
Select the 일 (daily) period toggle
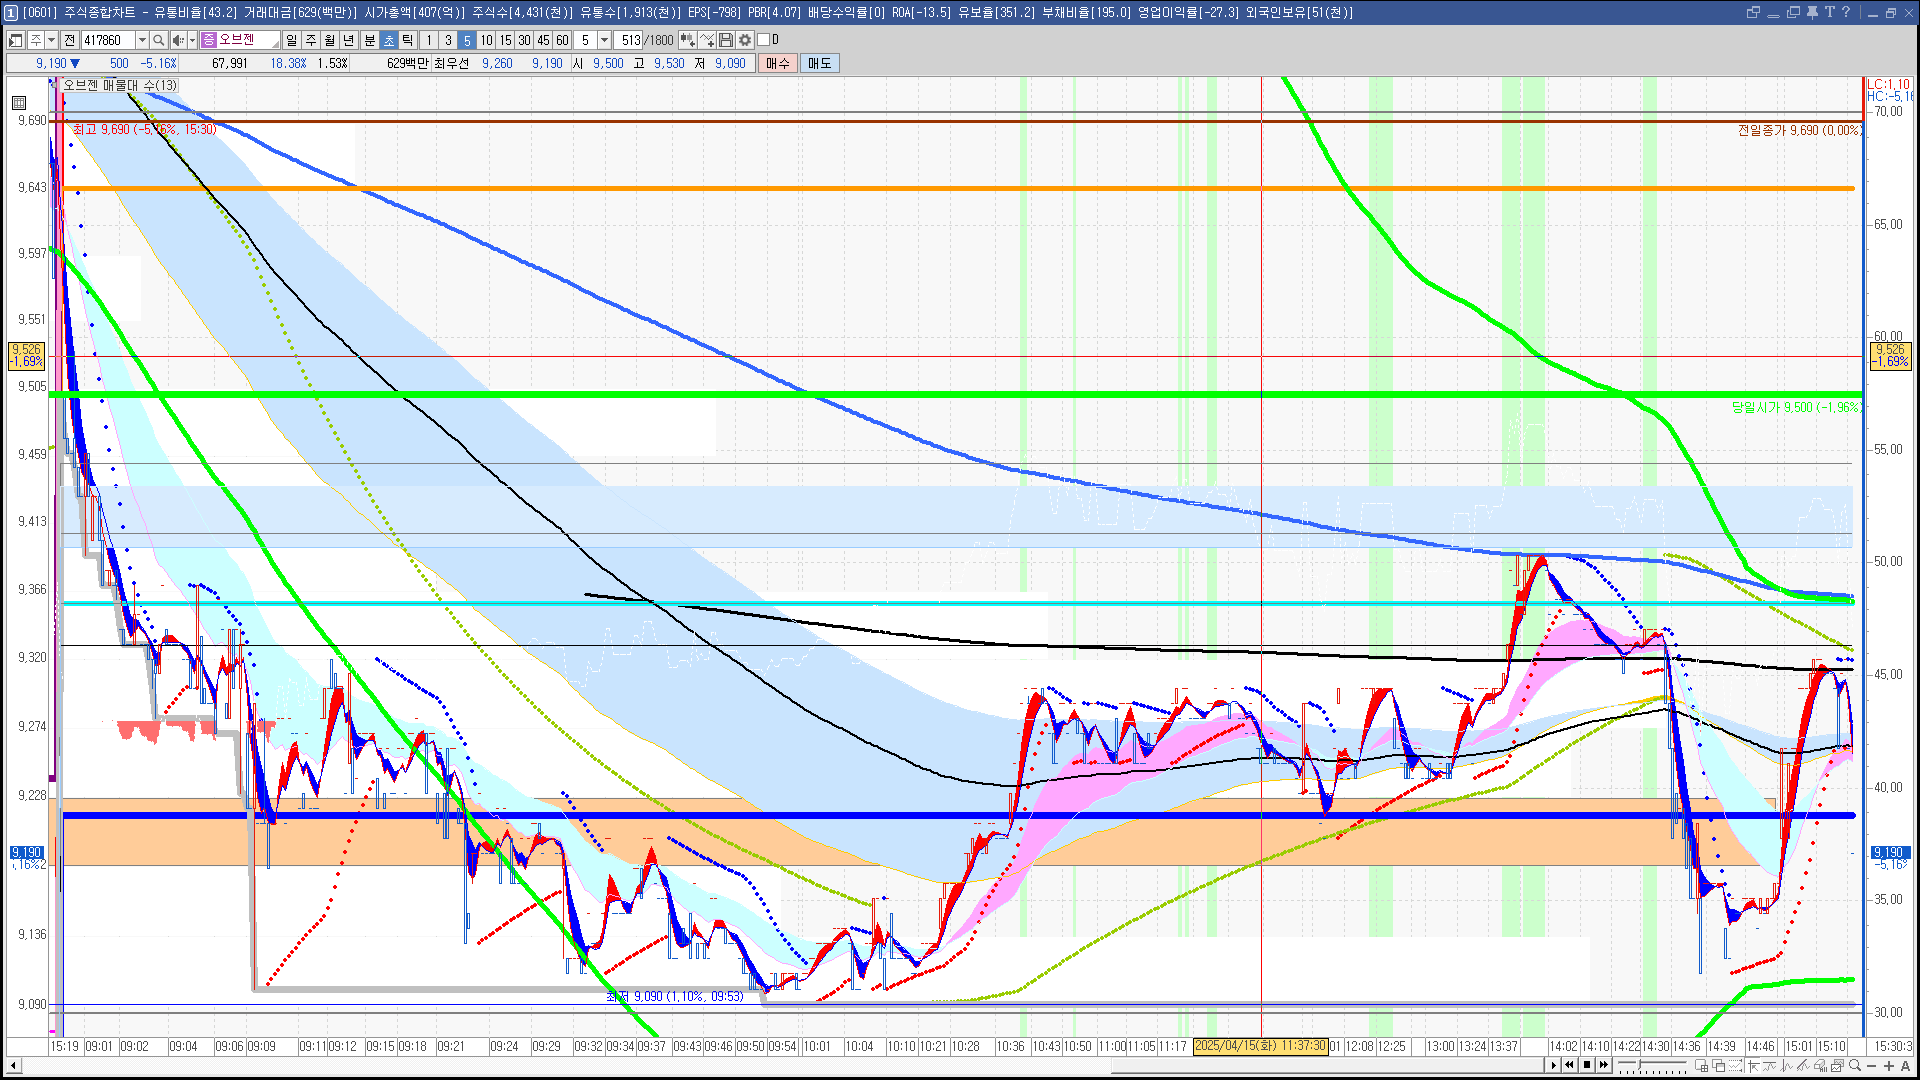click(x=291, y=40)
